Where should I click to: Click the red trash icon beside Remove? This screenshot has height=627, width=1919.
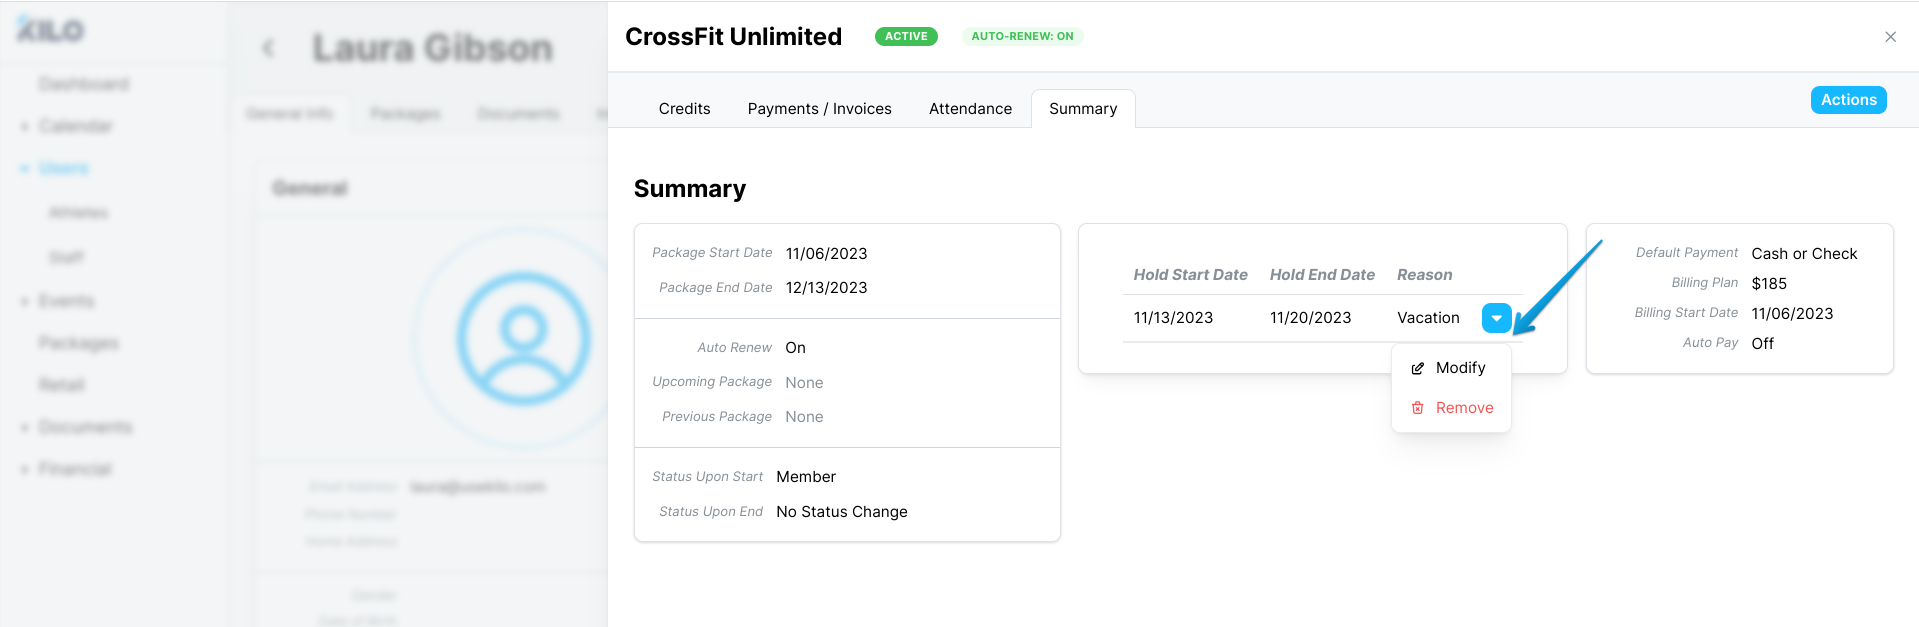1417,408
